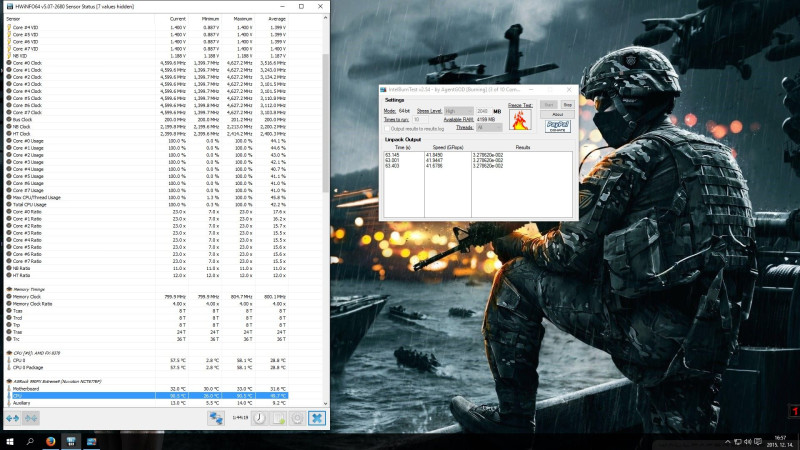Switch to IntelBurnTest taskbar icon
Viewport: 800px width, 450px height.
click(x=91, y=442)
